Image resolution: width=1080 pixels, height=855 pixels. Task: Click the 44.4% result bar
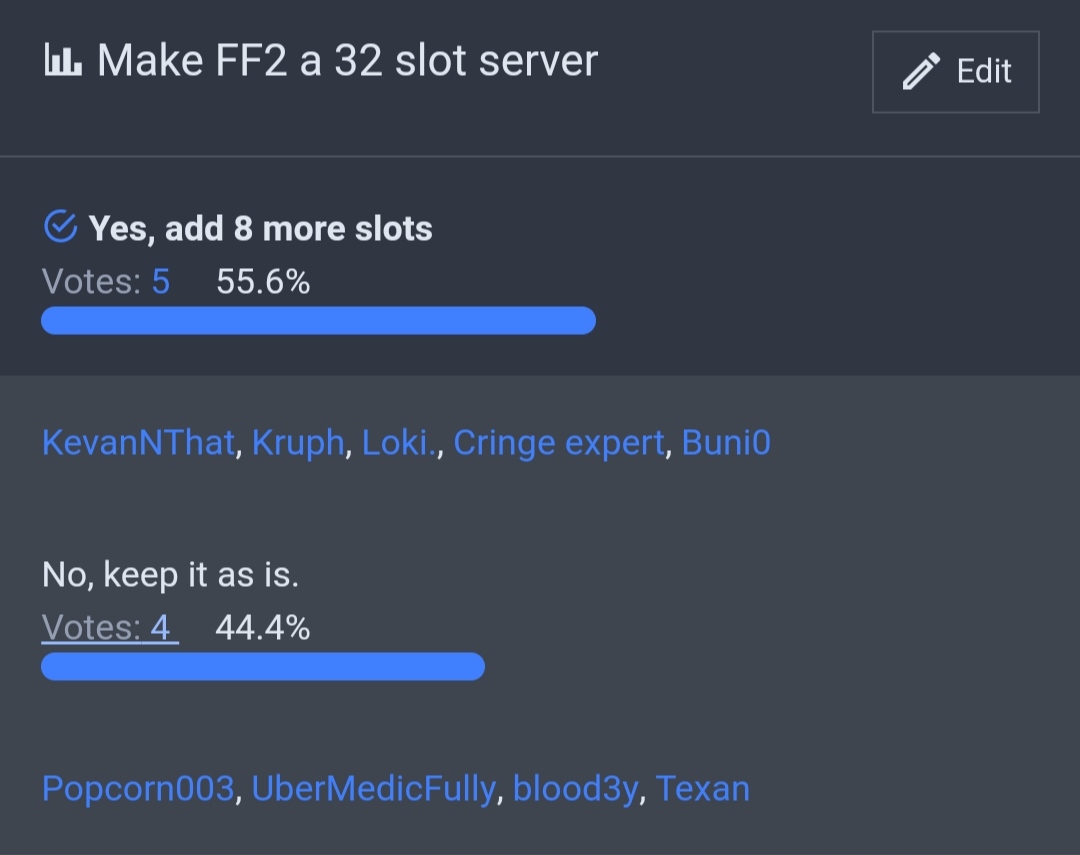(263, 666)
